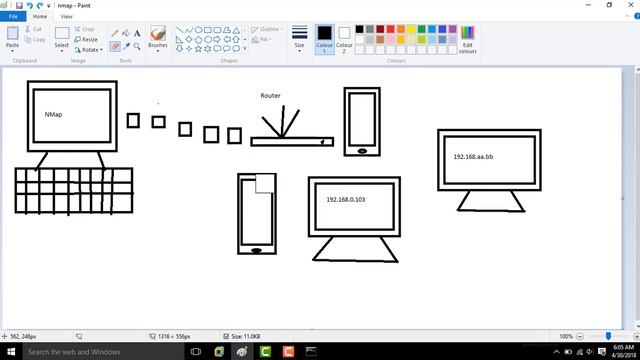
Task: Open the Size thickness dropdown
Action: click(299, 40)
